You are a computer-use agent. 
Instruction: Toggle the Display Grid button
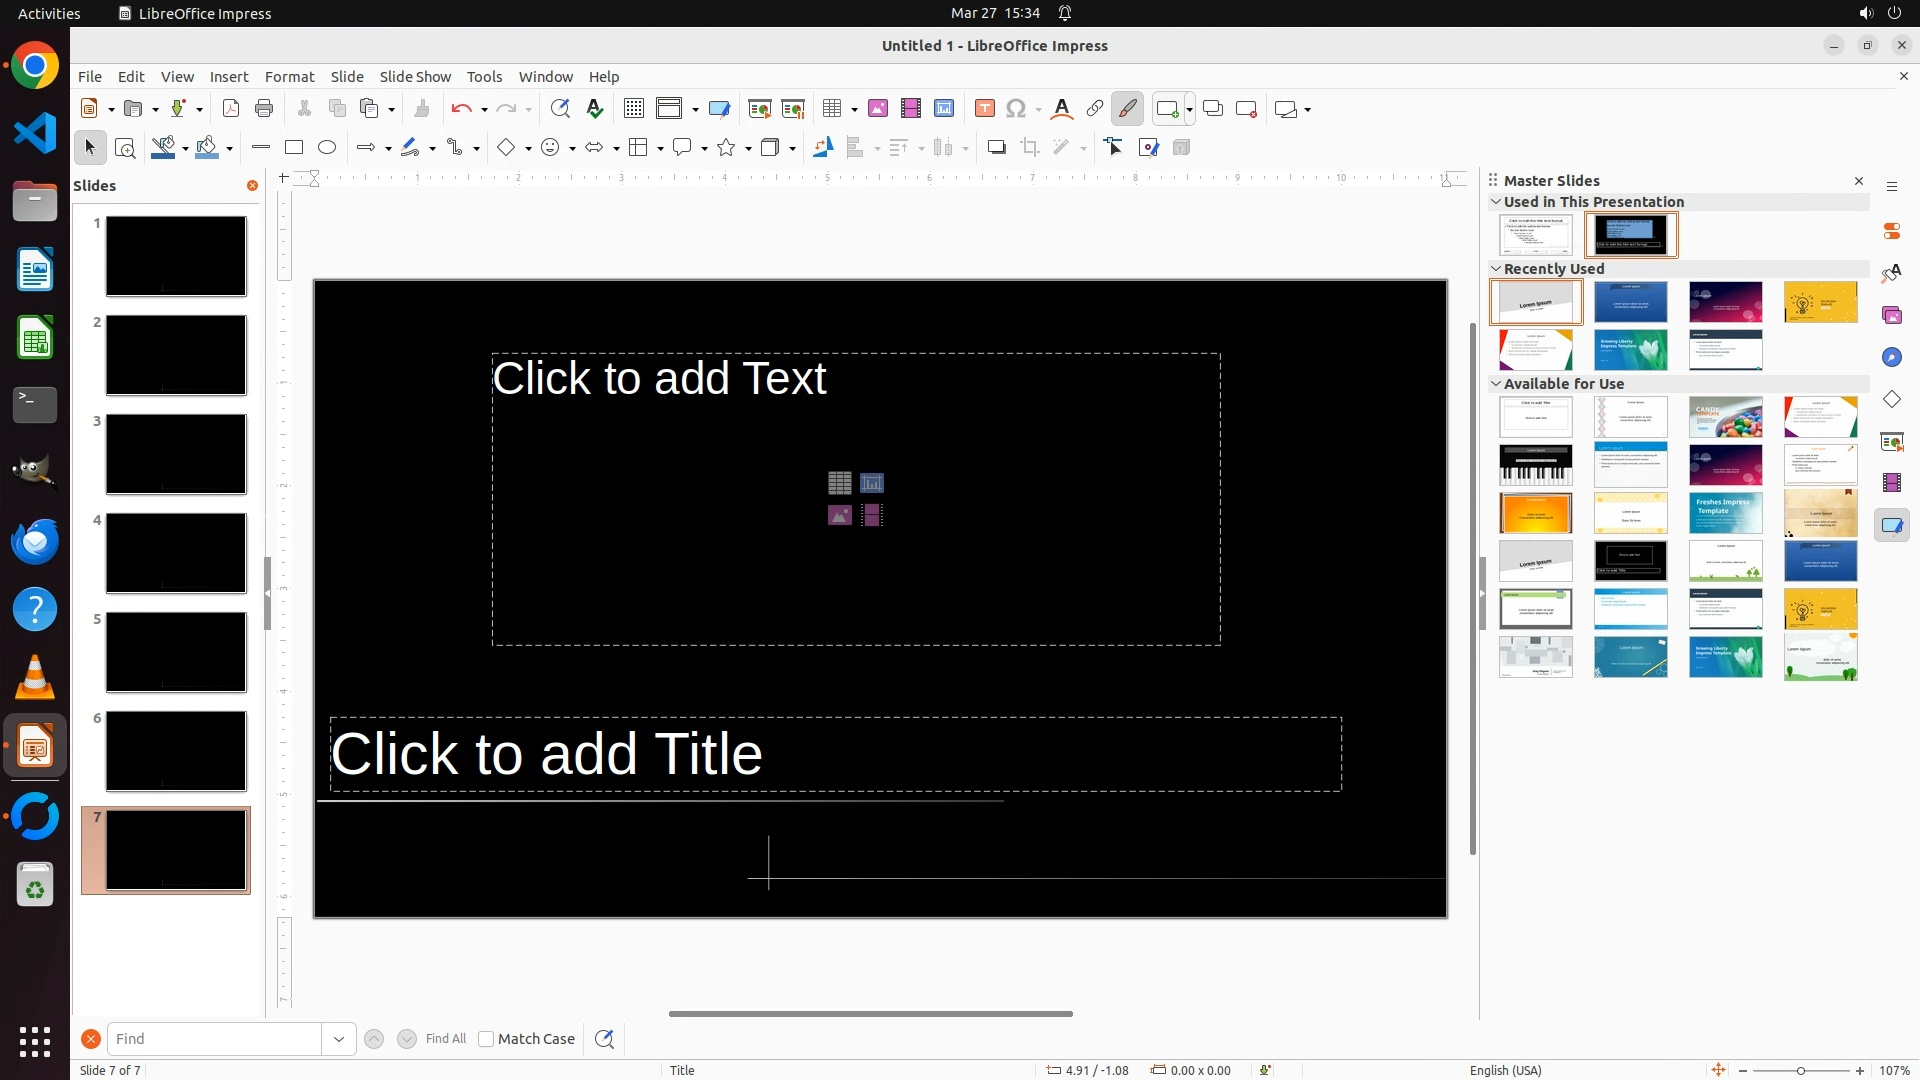pos(634,109)
